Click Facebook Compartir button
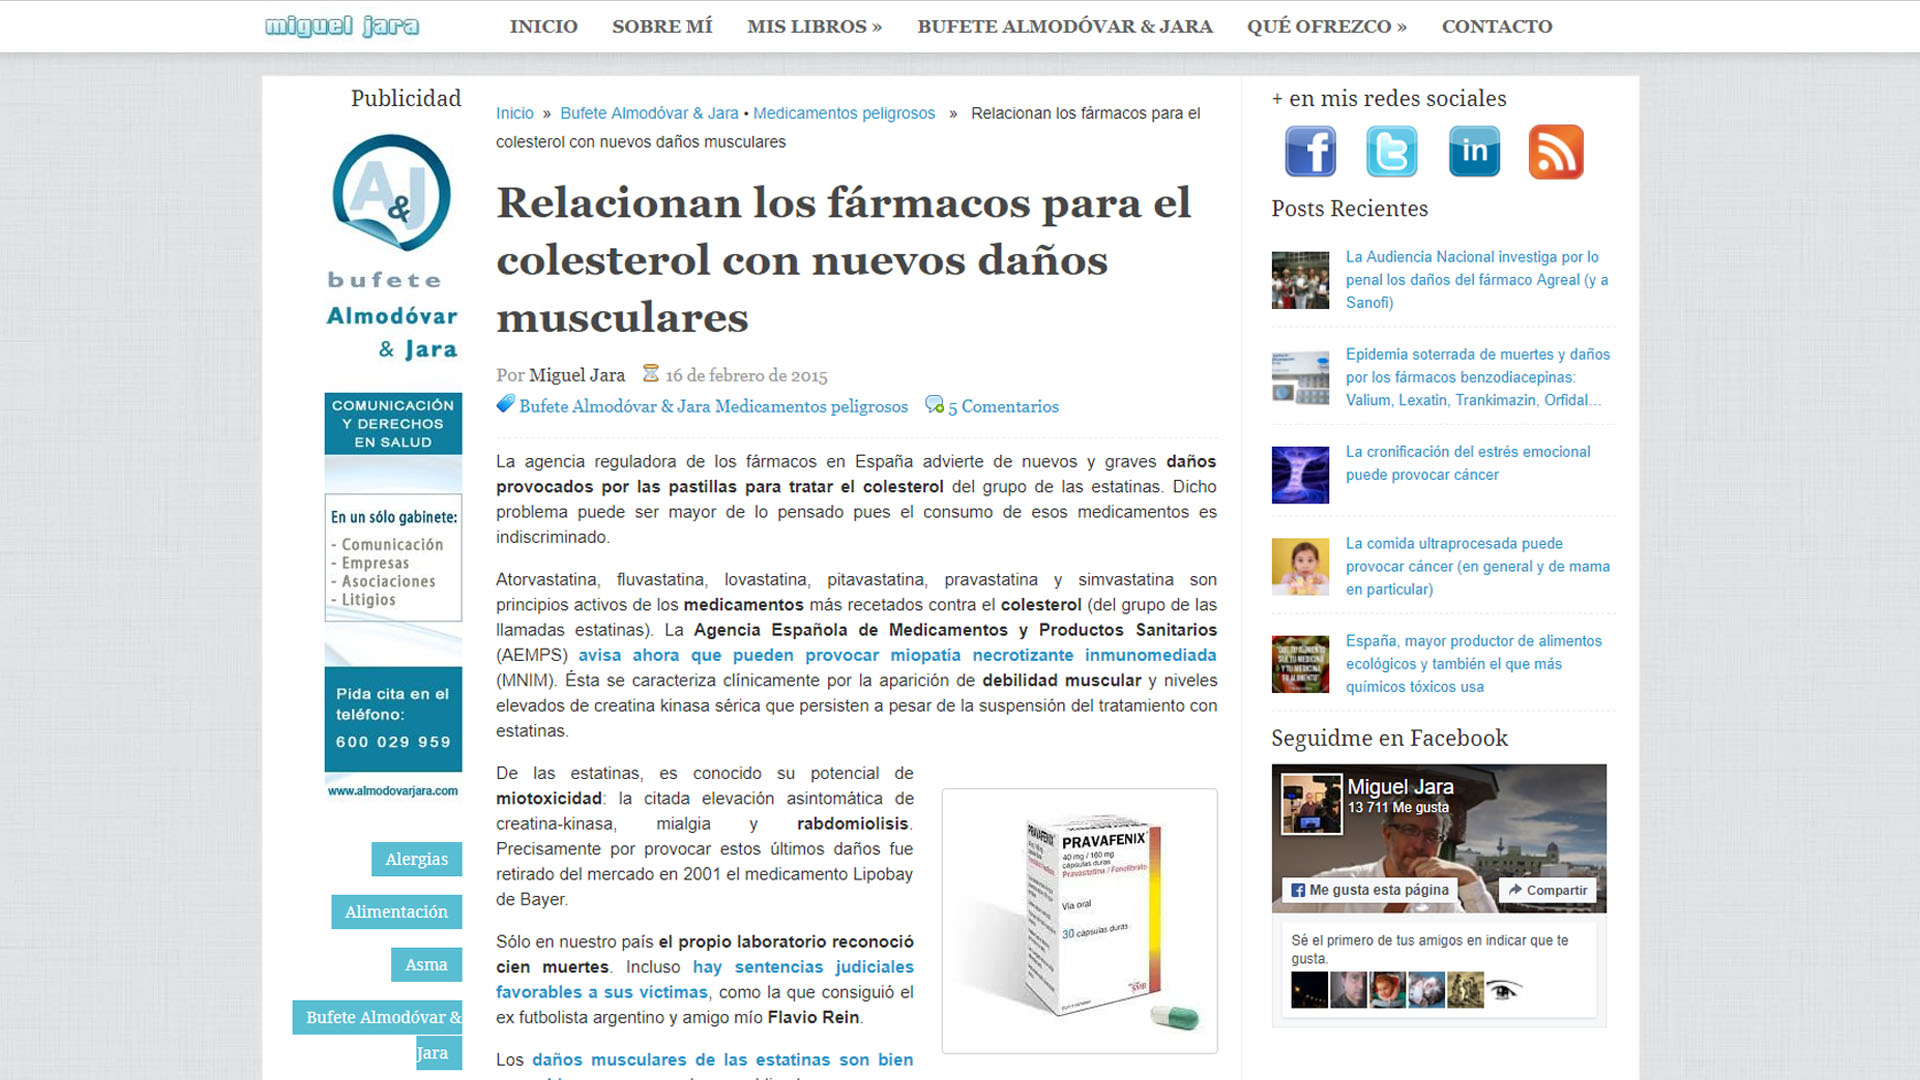This screenshot has height=1080, width=1920. pyautogui.click(x=1547, y=890)
